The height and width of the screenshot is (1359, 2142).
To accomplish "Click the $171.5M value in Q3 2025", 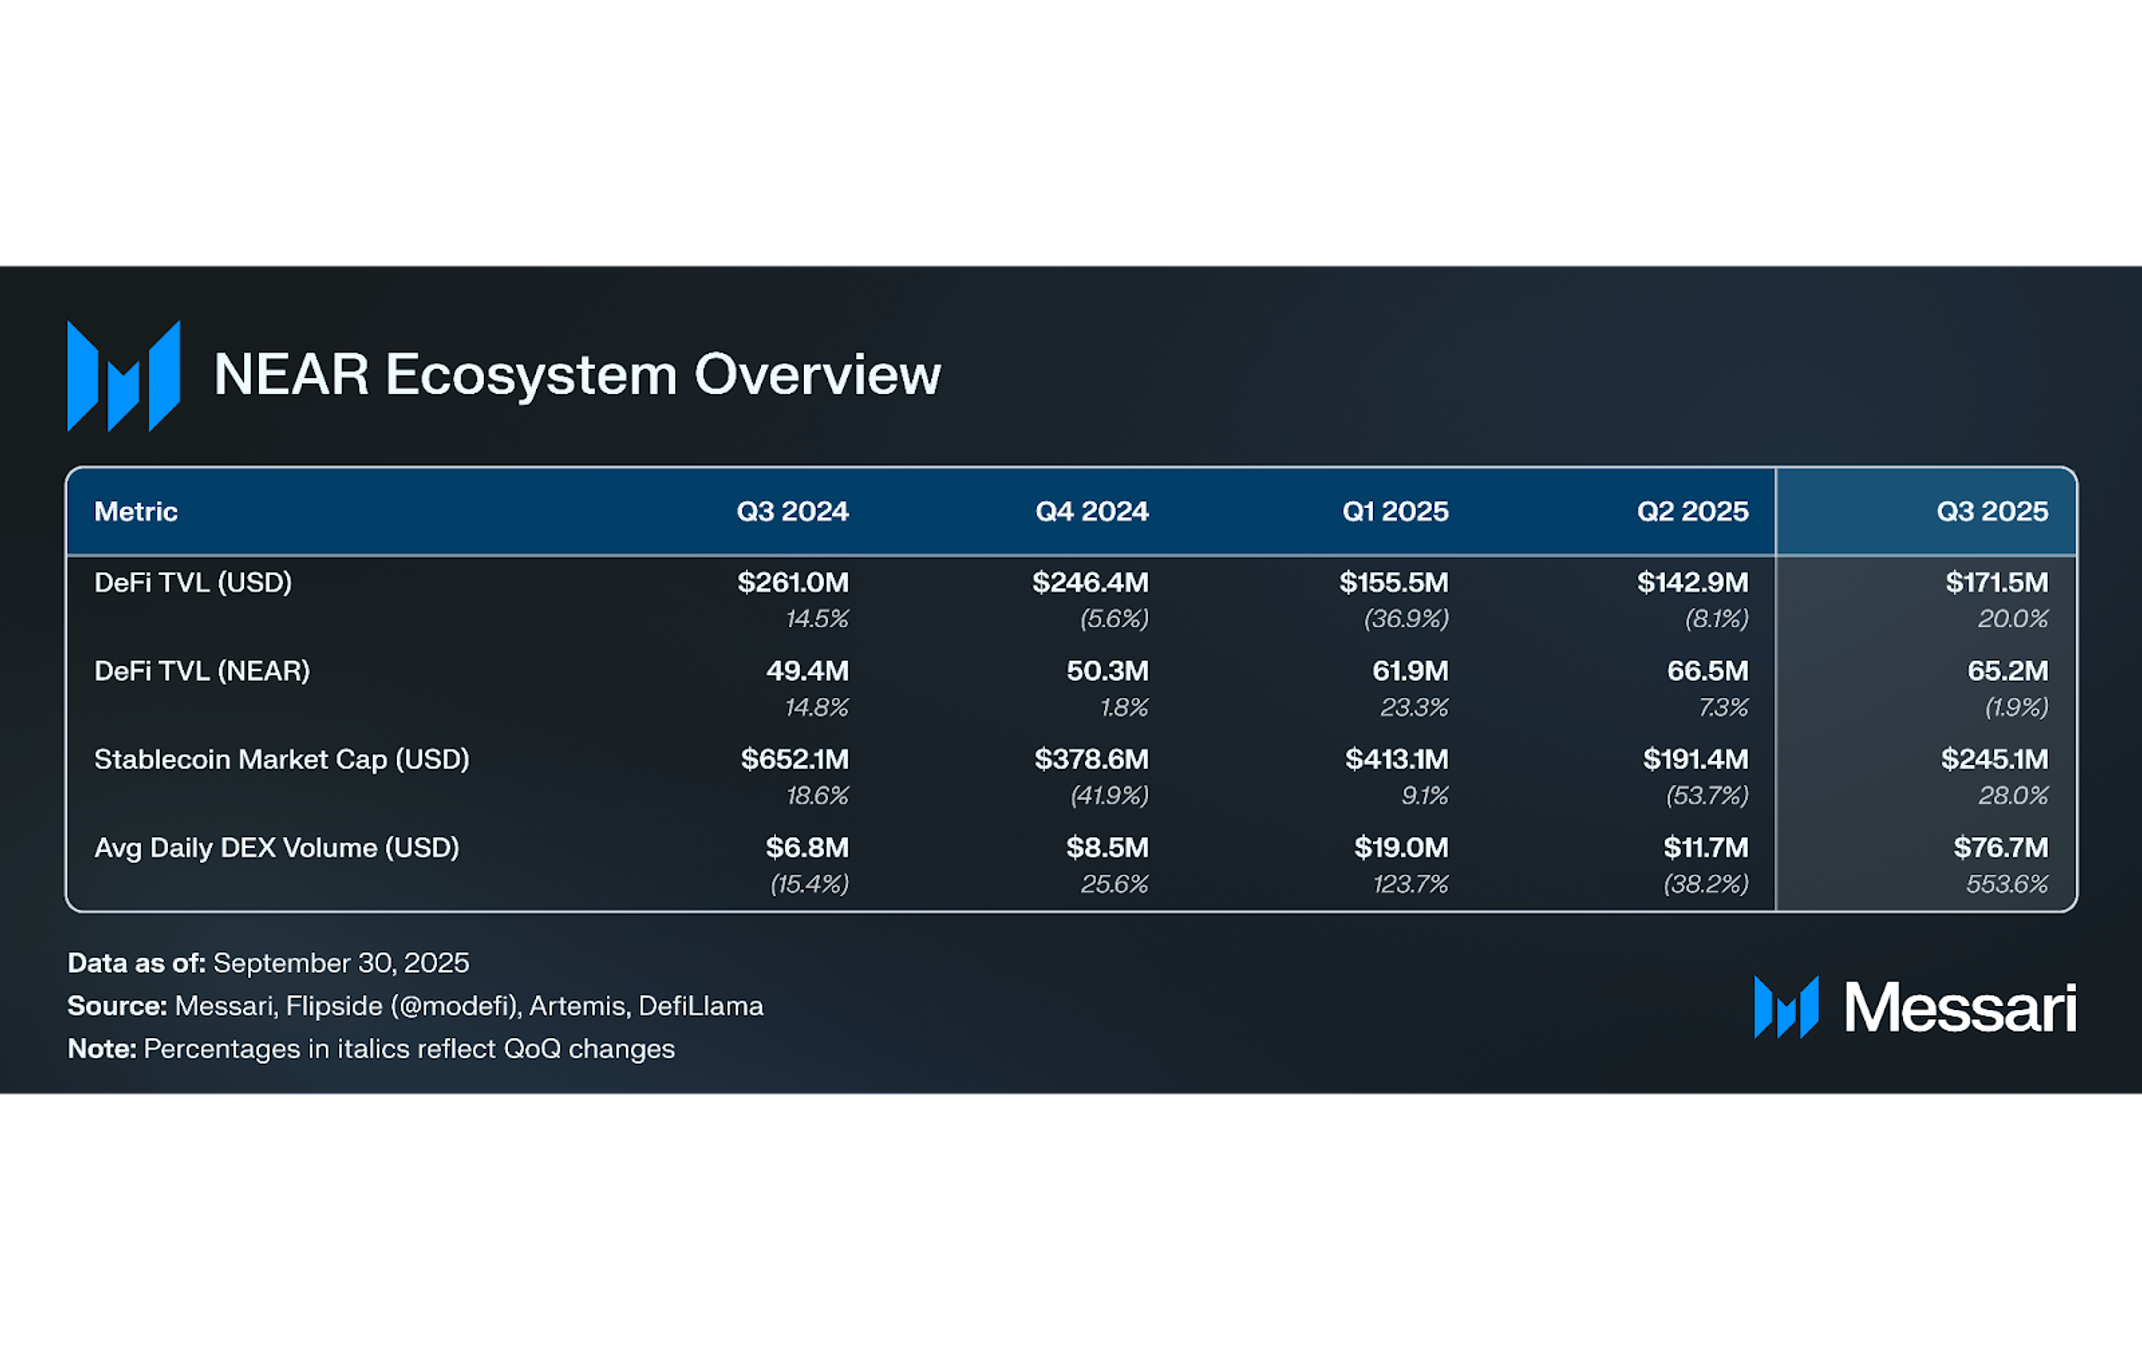I will click(1996, 582).
